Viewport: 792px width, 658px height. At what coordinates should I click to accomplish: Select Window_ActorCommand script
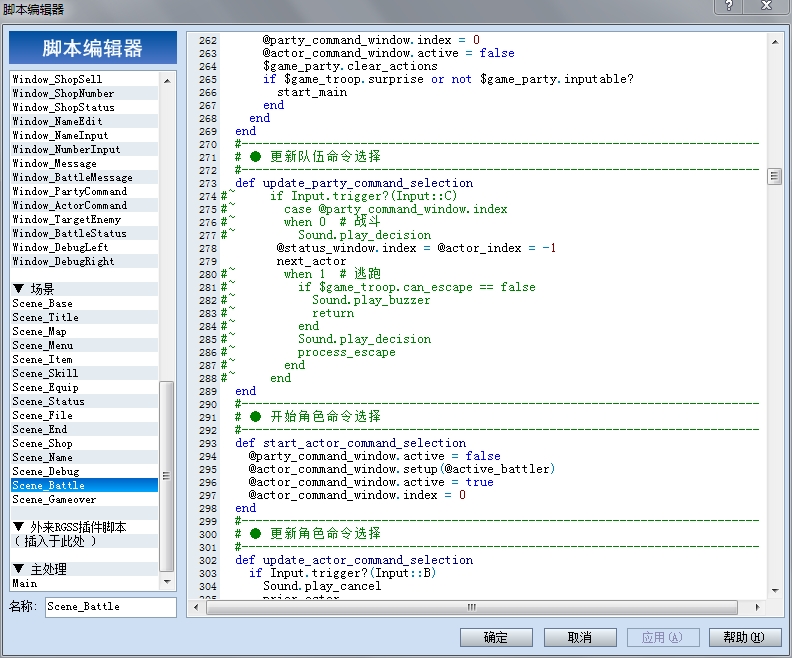pos(84,206)
